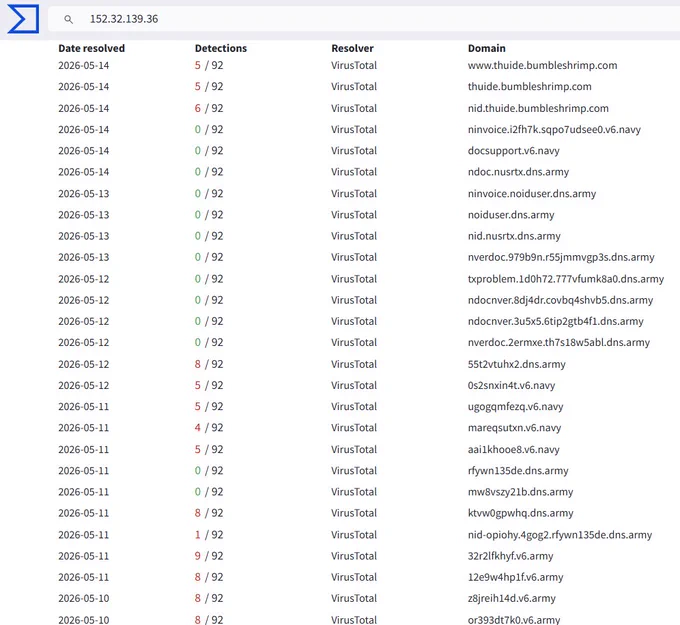
Task: Open domain thuide.bumbleshrimp.com
Action: (x=530, y=87)
